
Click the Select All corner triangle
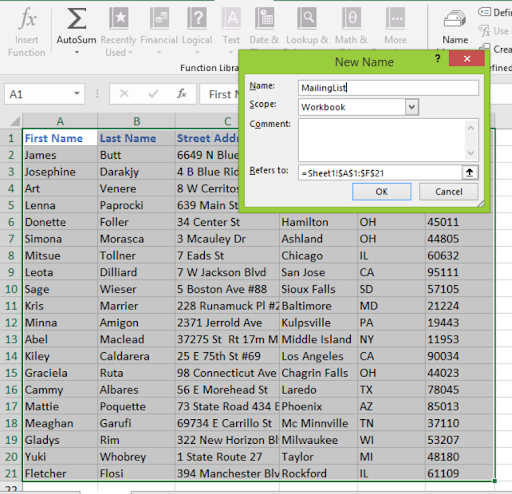(15, 121)
